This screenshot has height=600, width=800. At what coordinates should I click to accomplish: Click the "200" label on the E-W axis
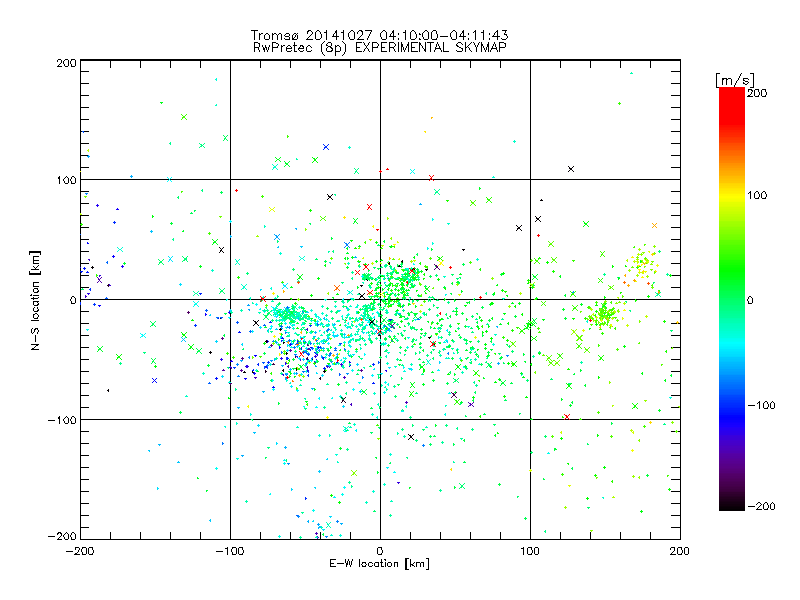tap(680, 551)
